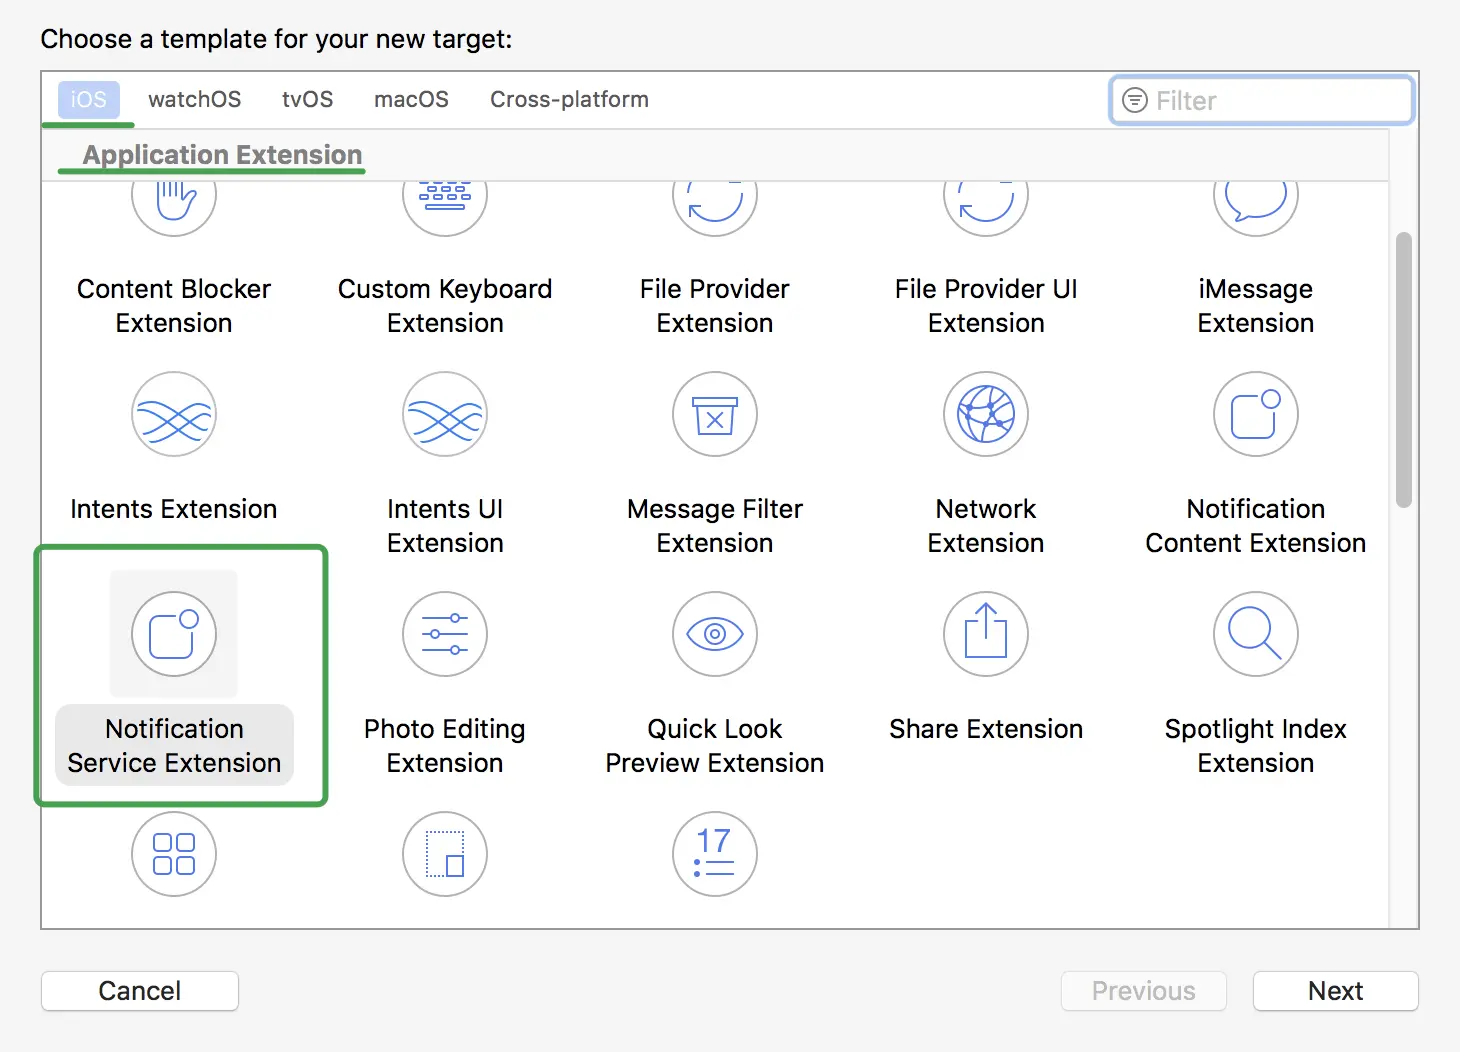
Task: Select the macOS tab
Action: click(x=411, y=100)
